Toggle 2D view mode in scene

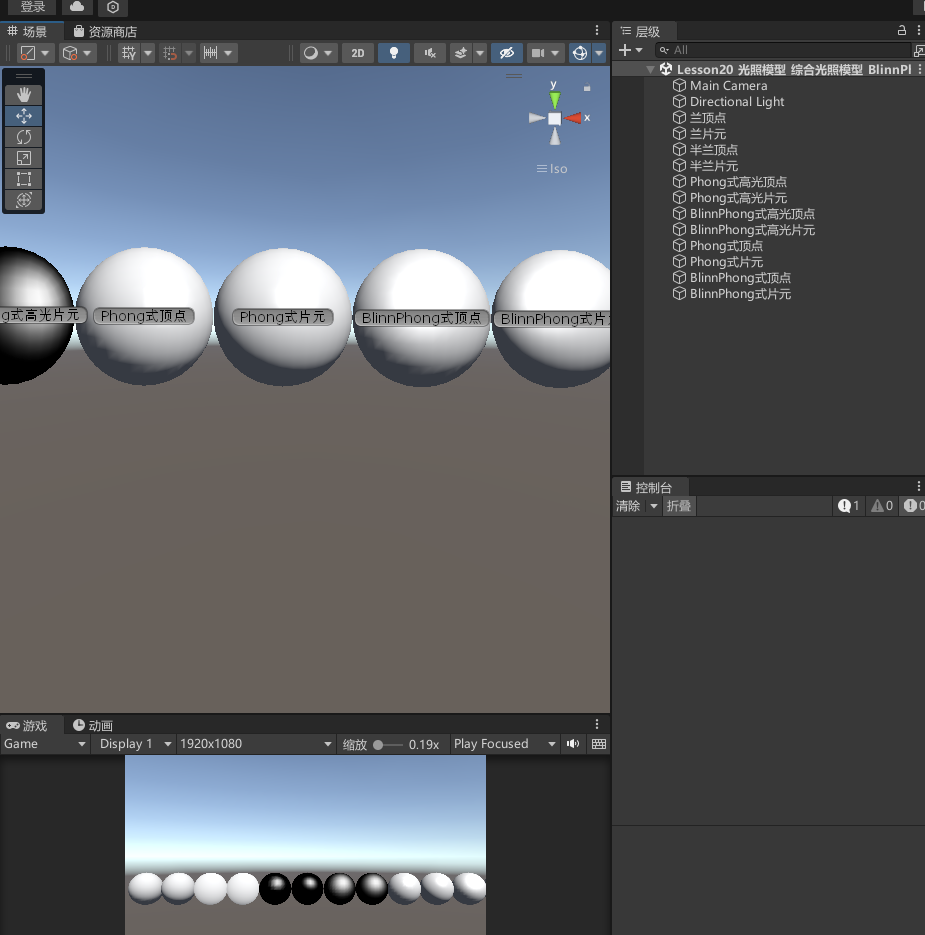[x=357, y=53]
